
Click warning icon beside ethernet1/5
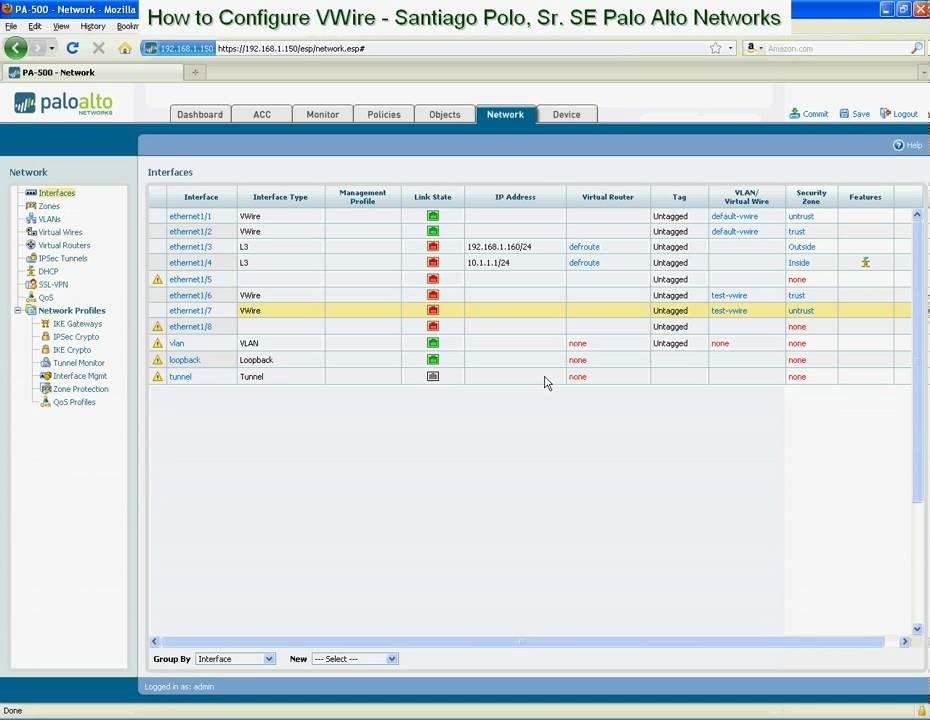(x=157, y=279)
